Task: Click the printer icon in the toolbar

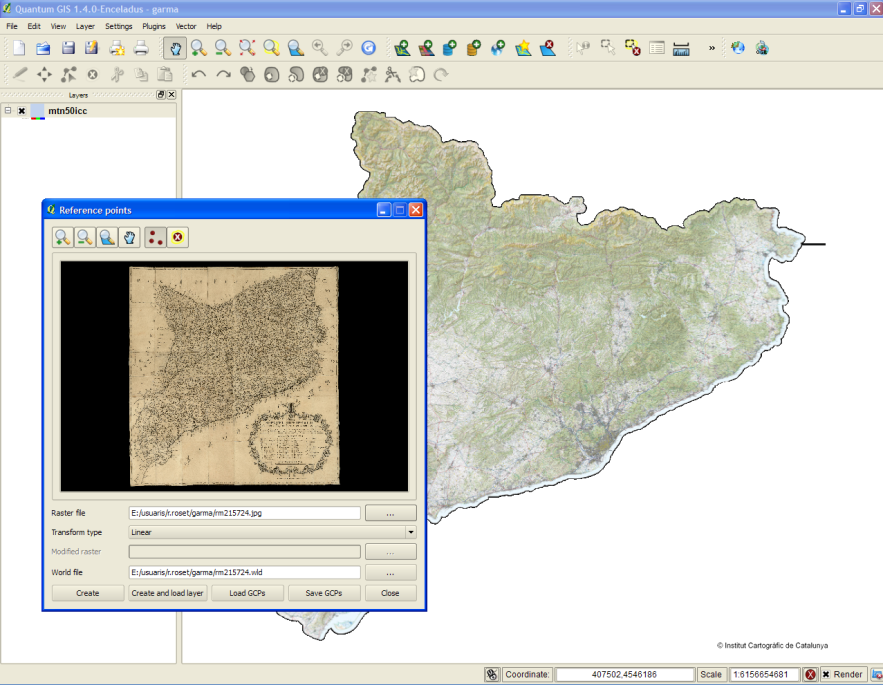Action: [141, 48]
